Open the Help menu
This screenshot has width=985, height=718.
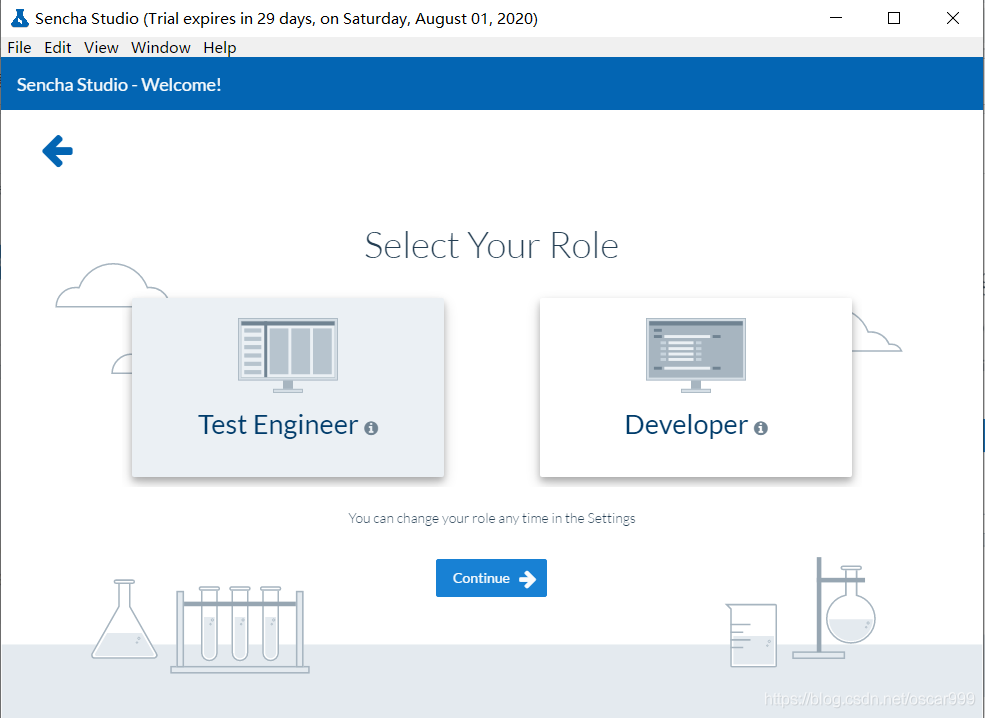pos(220,48)
